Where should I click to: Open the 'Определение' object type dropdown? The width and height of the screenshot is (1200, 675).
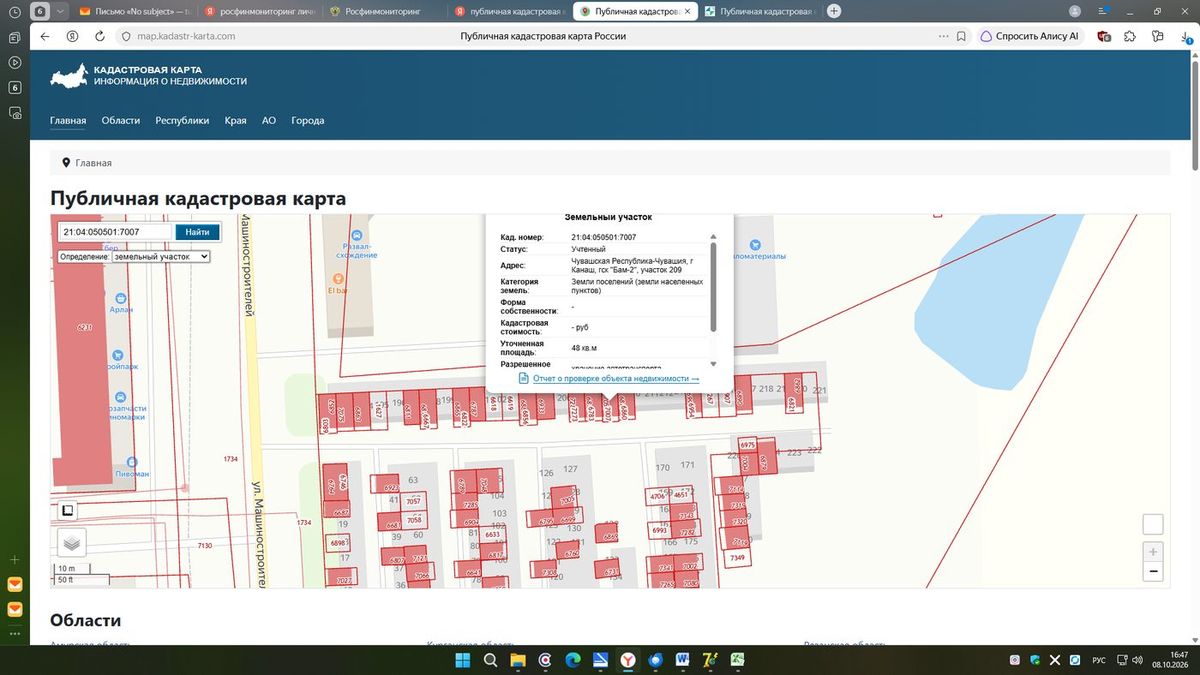coord(161,256)
